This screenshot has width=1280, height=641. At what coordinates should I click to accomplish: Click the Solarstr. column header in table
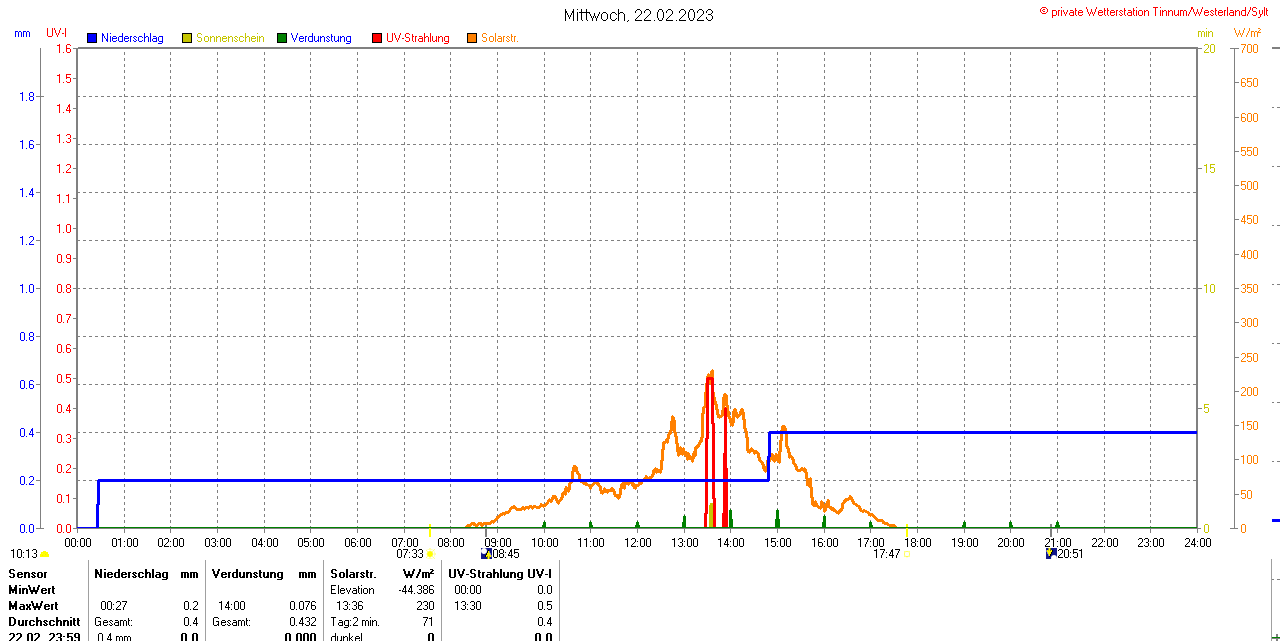pos(352,574)
